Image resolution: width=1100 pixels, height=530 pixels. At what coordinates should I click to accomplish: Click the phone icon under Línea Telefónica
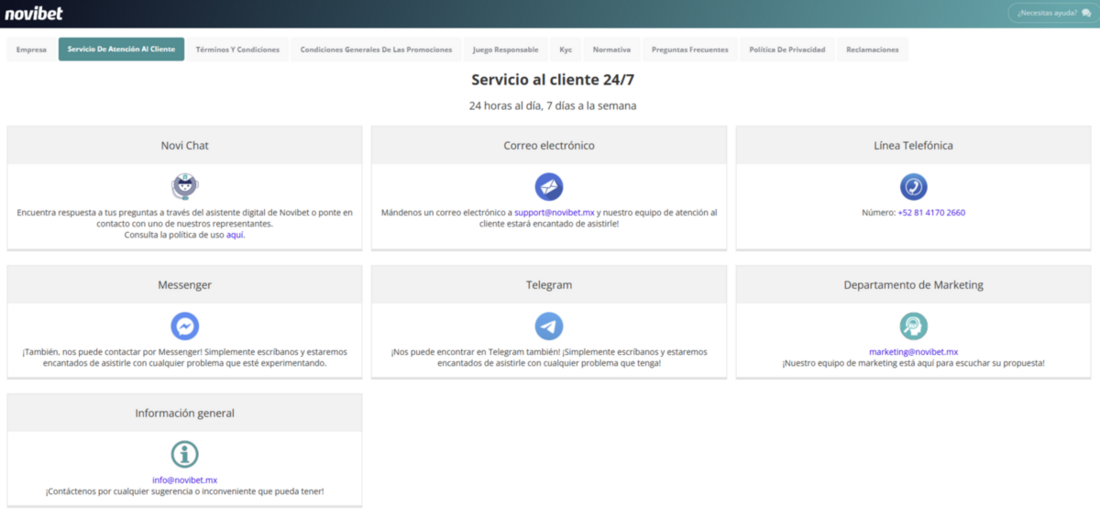coord(913,187)
